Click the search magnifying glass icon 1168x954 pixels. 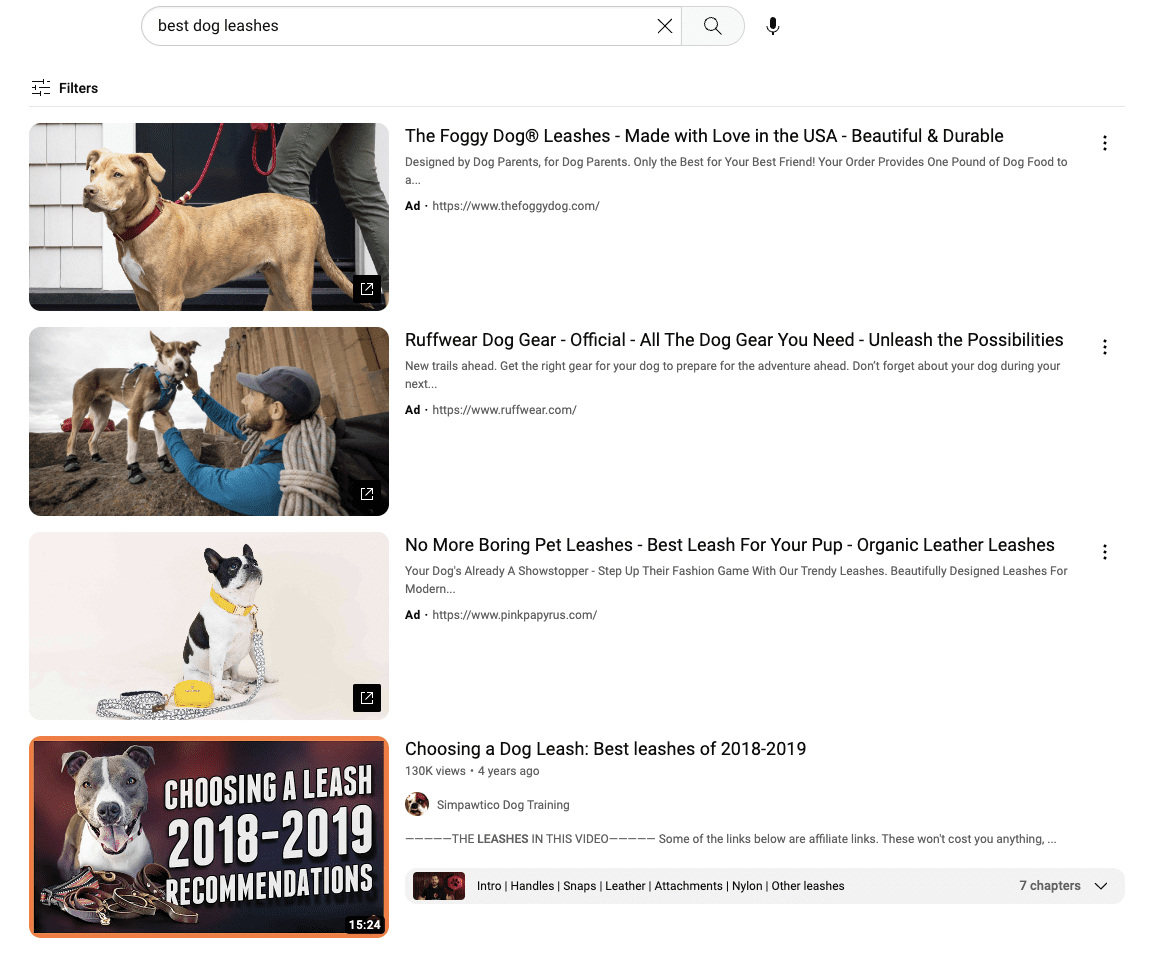click(x=712, y=25)
